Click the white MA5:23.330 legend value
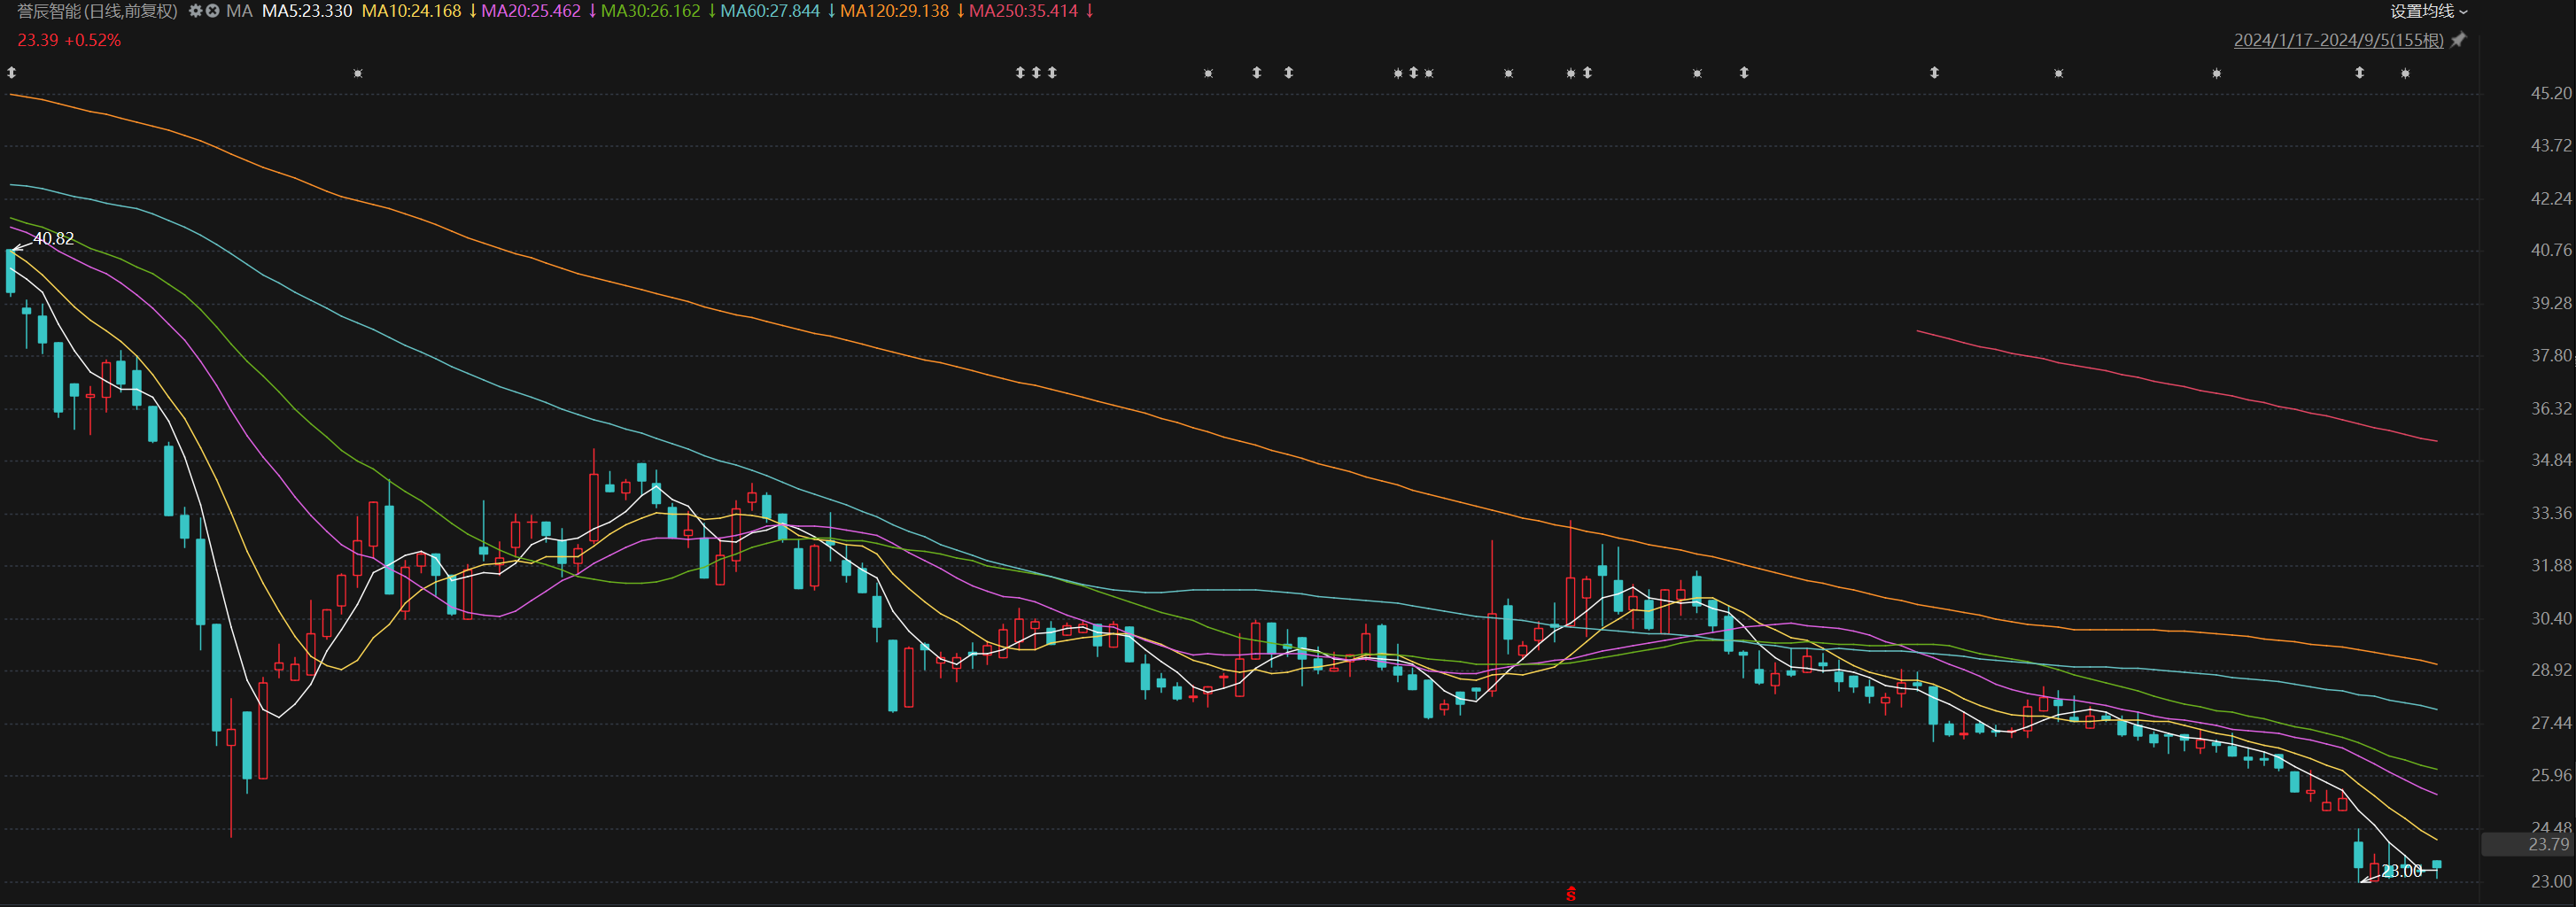The height and width of the screenshot is (907, 2576). click(x=307, y=11)
